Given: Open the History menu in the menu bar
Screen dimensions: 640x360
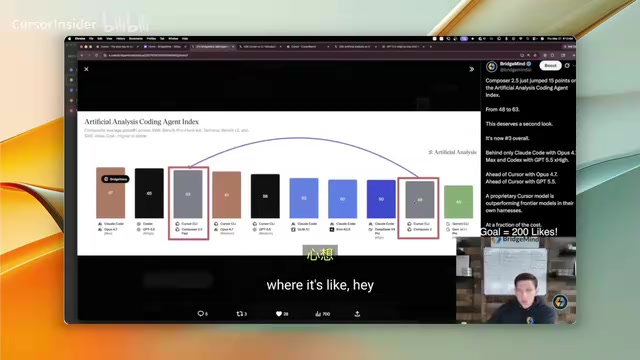Looking at the screenshot, I should tap(120, 38).
